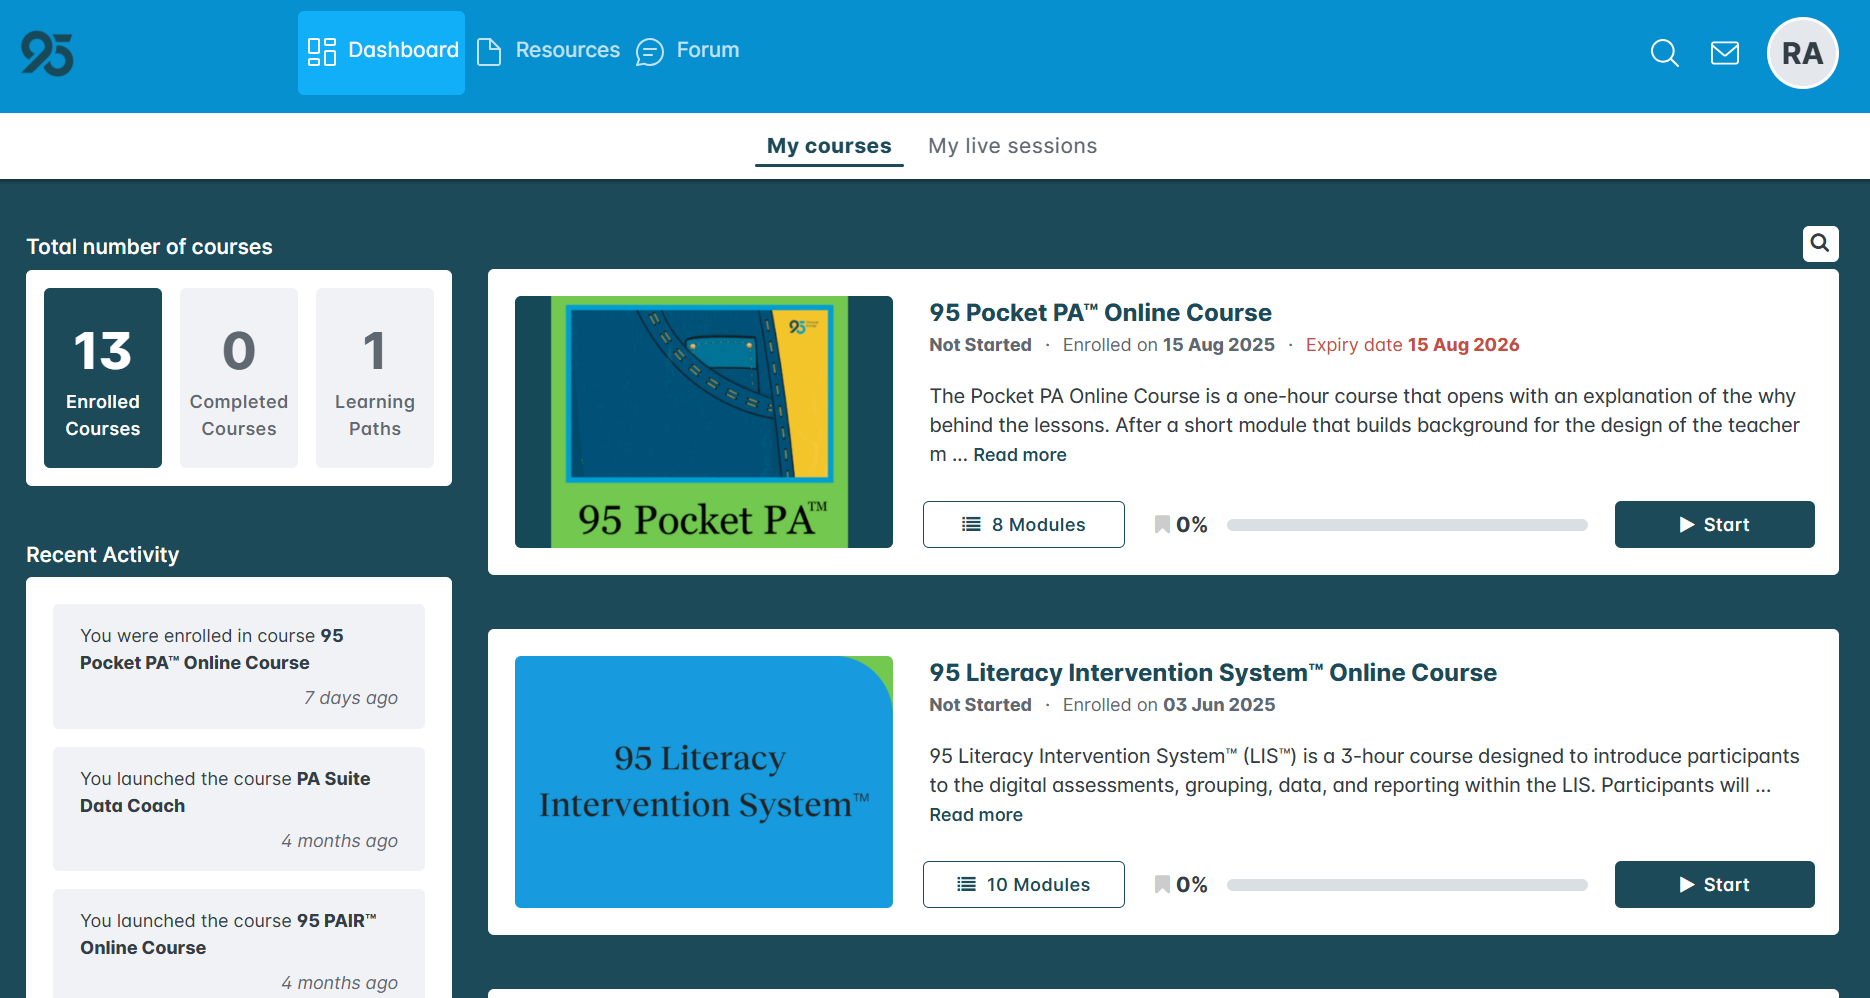The width and height of the screenshot is (1870, 998).
Task: Open the header search icon
Action: [1664, 53]
